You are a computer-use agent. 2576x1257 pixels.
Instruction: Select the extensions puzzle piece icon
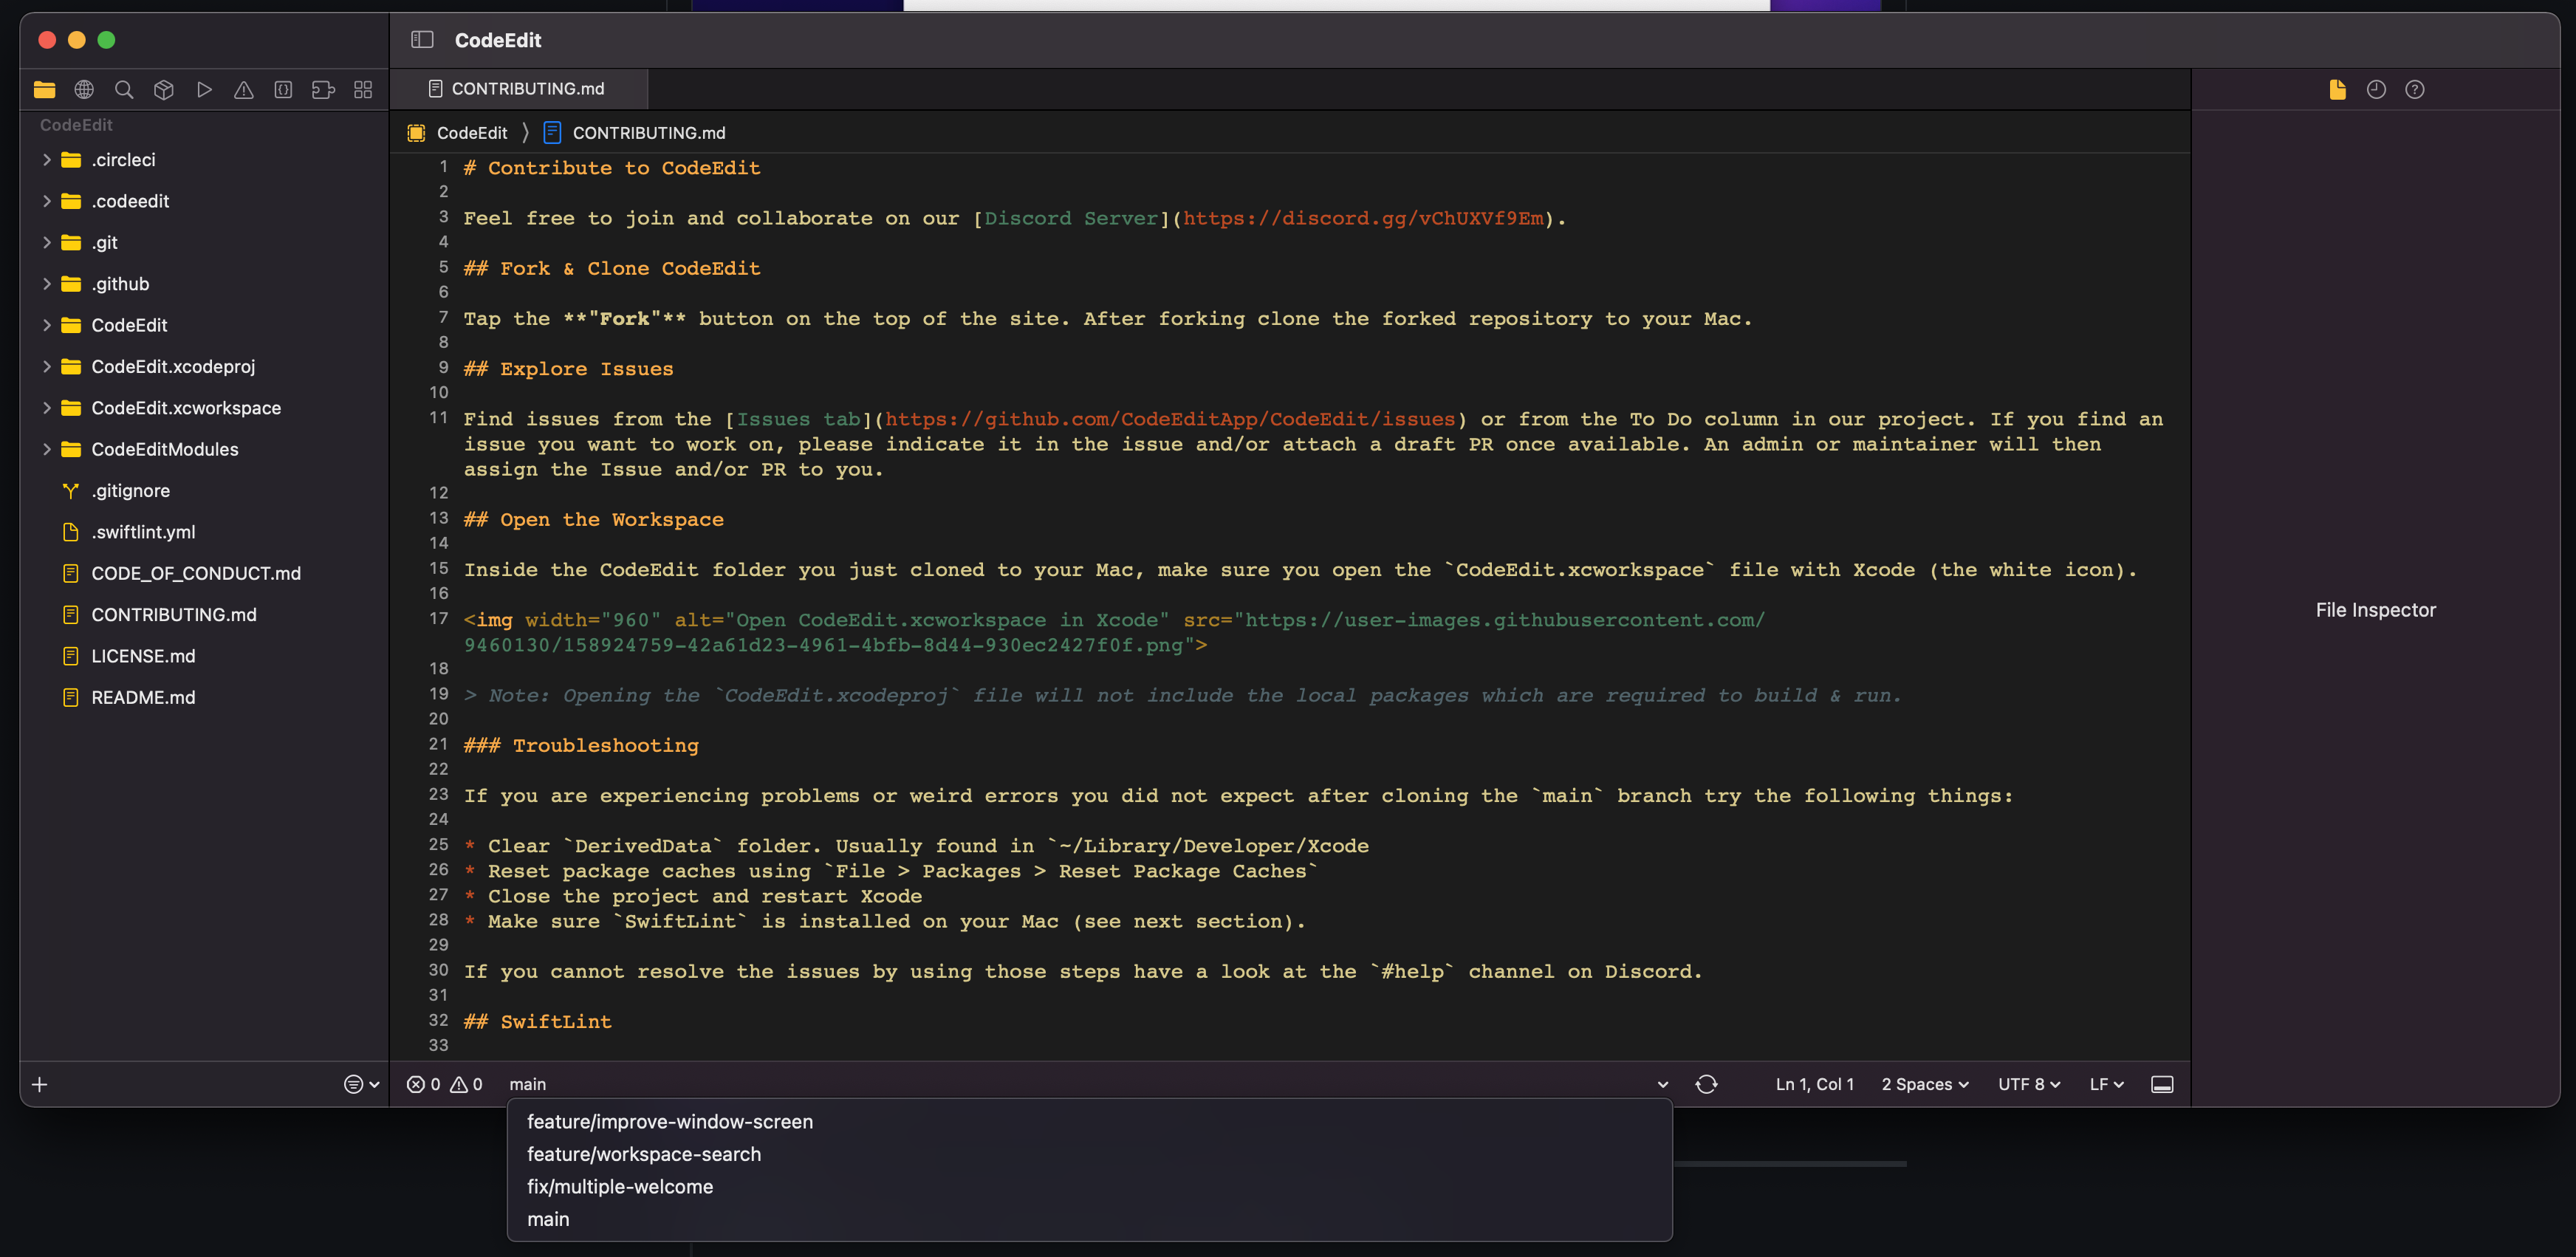[x=322, y=89]
